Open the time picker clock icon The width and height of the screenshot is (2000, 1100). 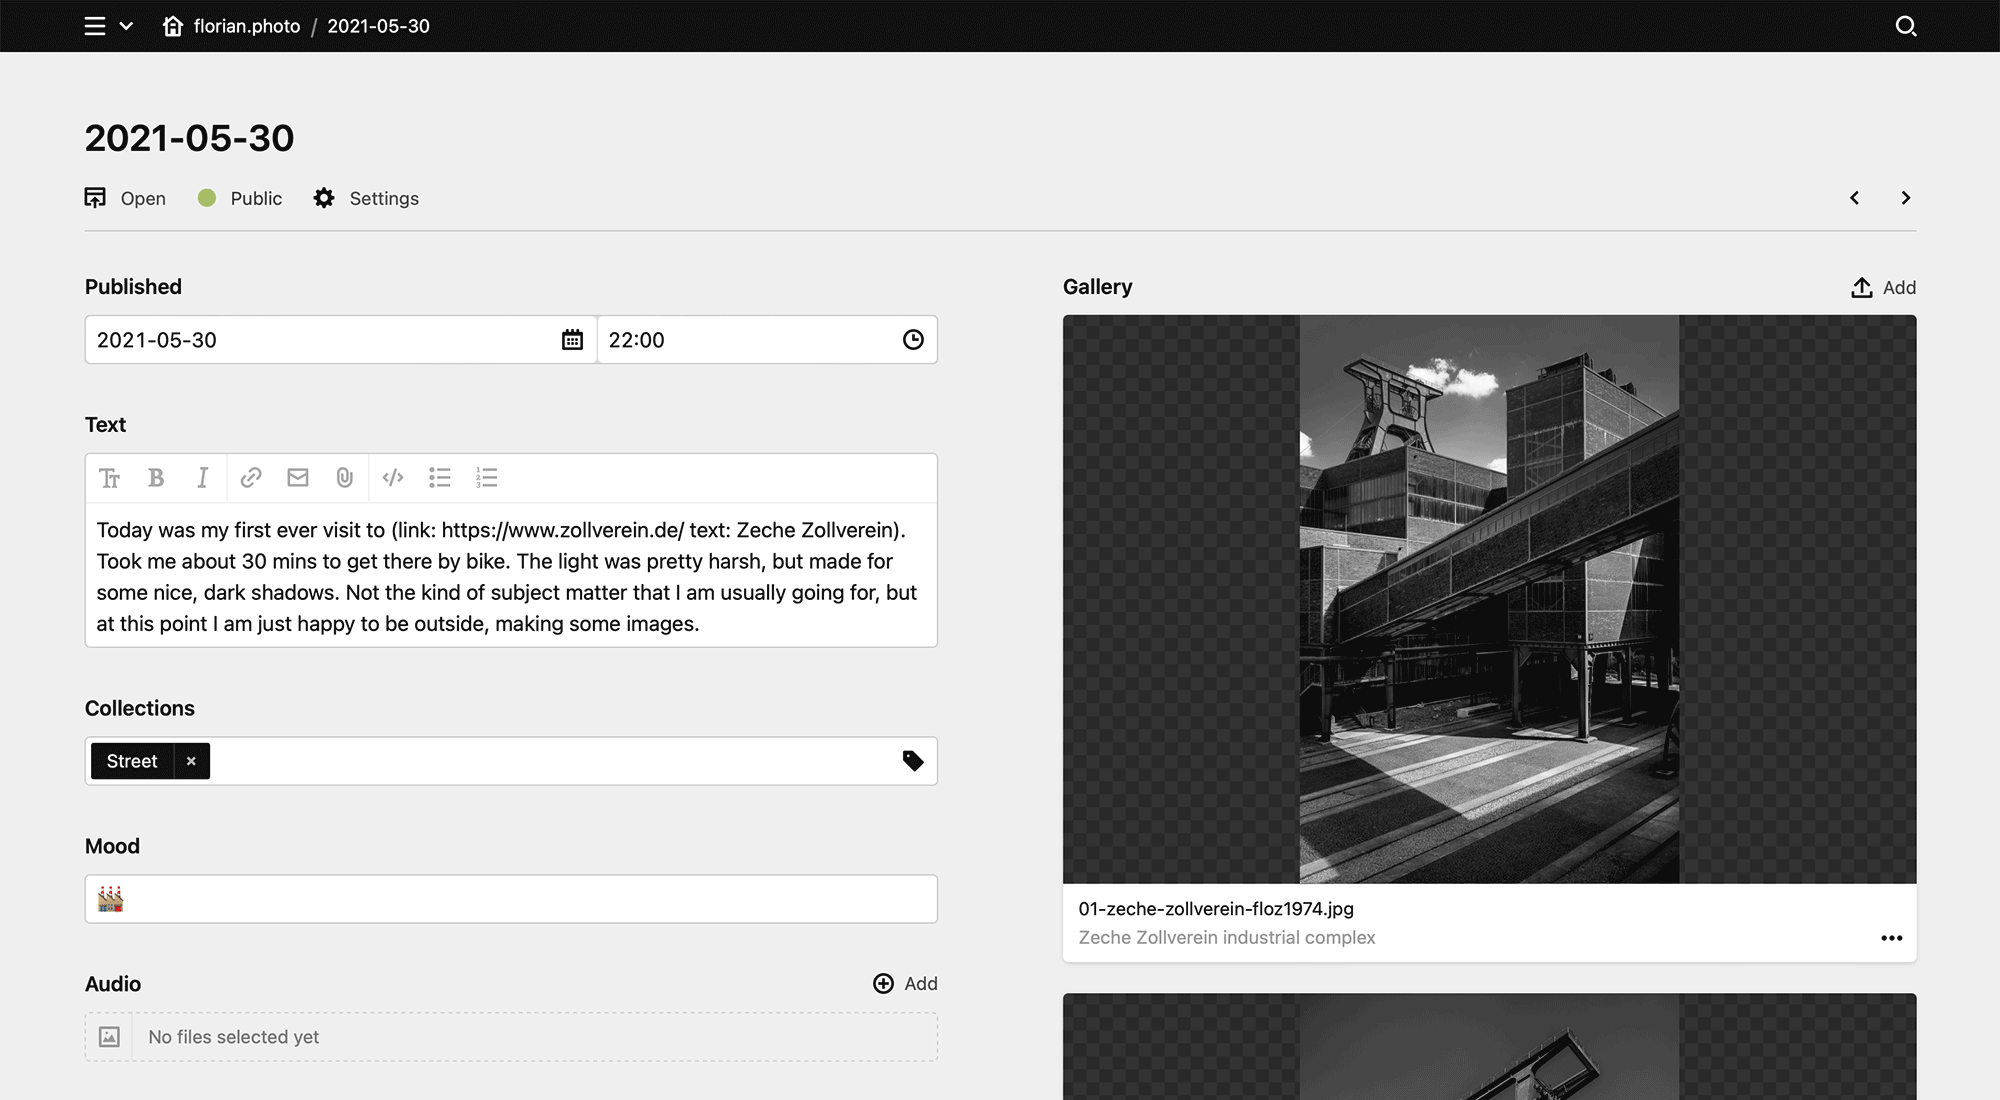pyautogui.click(x=913, y=340)
